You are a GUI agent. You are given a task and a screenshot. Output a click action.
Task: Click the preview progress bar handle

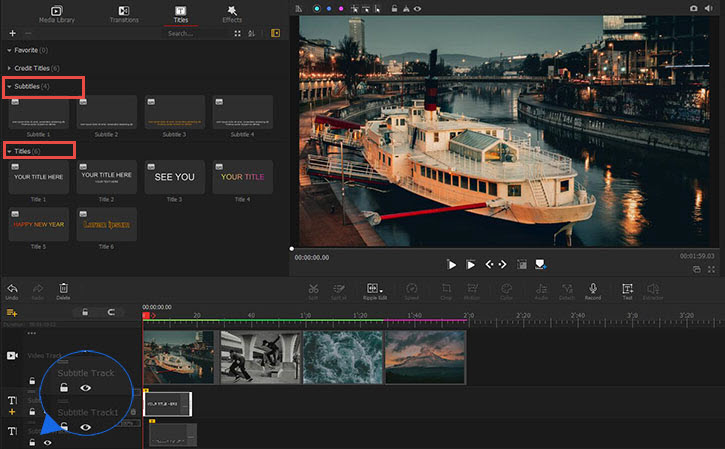(x=292, y=247)
